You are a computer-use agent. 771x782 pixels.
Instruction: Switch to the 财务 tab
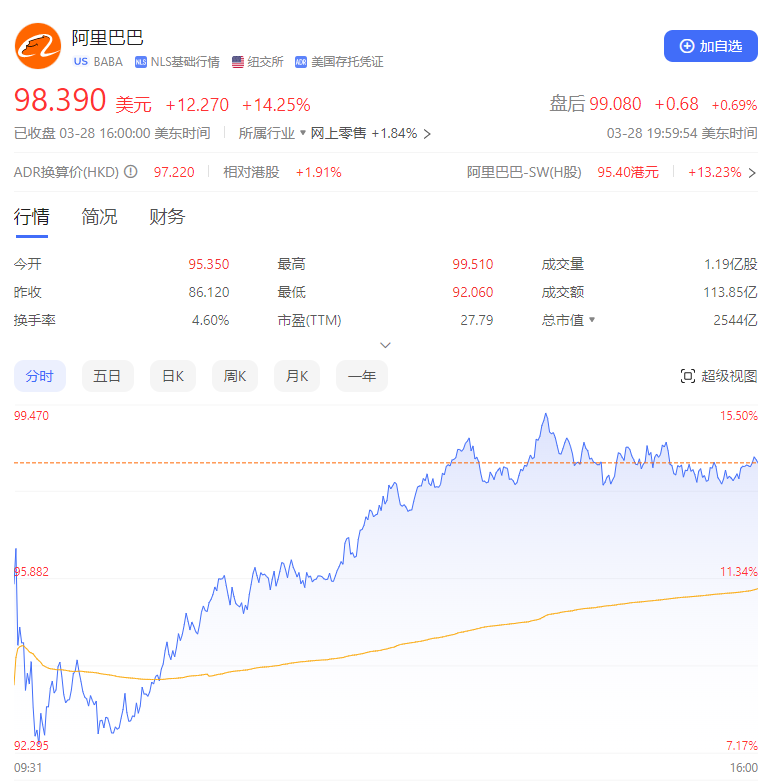tap(167, 217)
